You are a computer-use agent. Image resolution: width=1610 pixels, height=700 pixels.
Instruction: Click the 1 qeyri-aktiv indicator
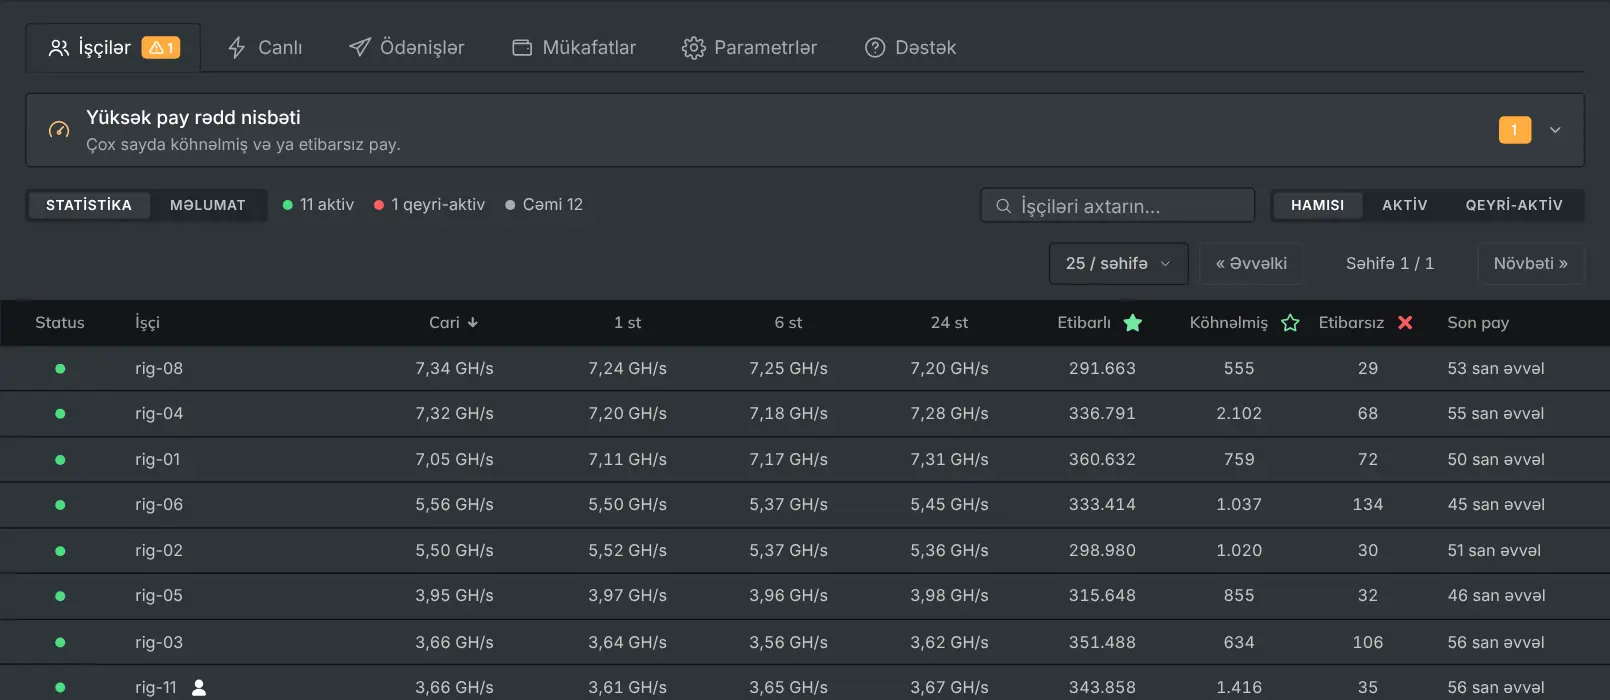coord(429,205)
